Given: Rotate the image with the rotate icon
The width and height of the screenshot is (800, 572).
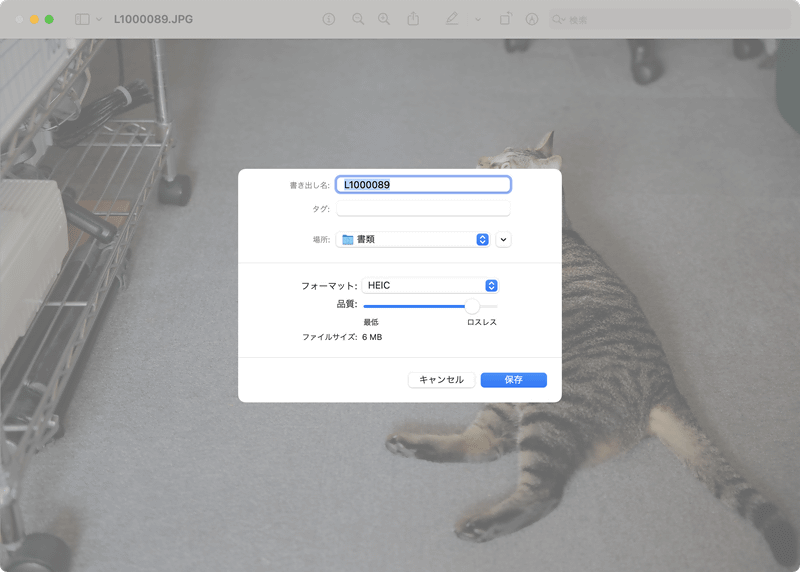Looking at the screenshot, I should (x=505, y=19).
